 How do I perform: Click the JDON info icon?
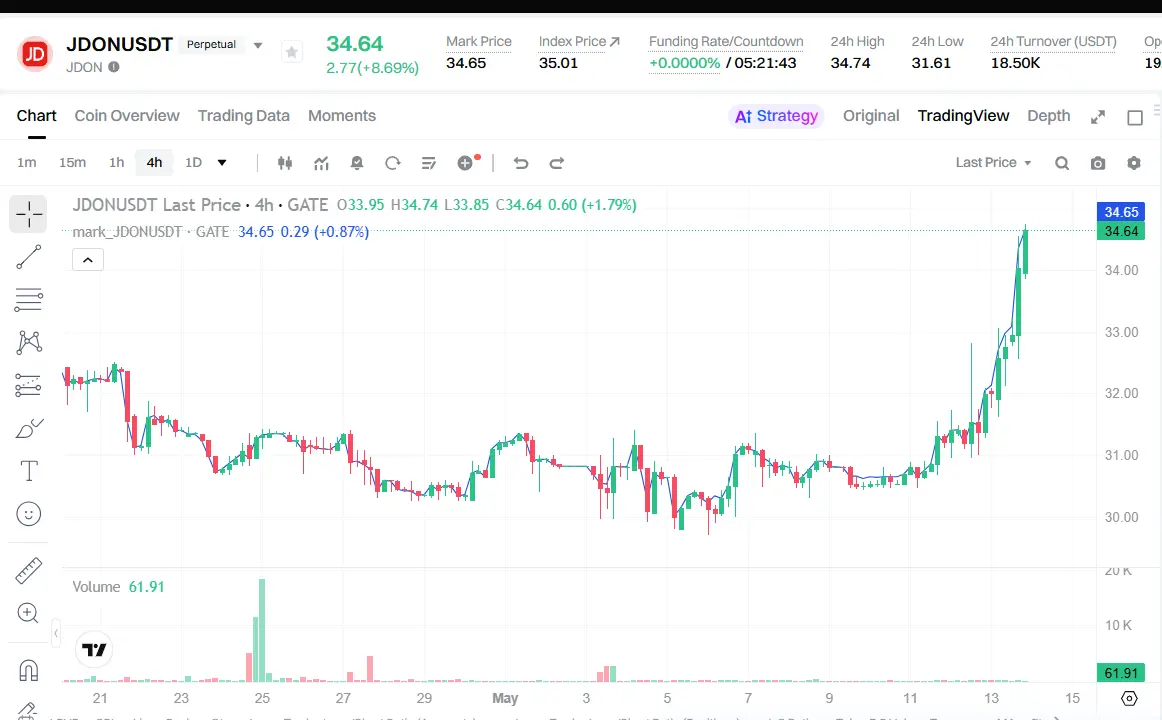(x=113, y=67)
